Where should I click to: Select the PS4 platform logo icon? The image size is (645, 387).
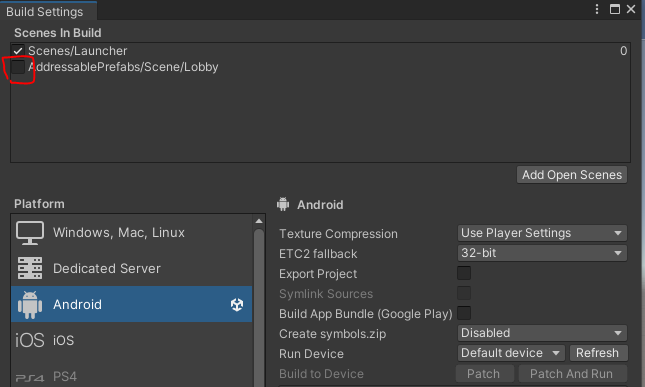(x=30, y=378)
